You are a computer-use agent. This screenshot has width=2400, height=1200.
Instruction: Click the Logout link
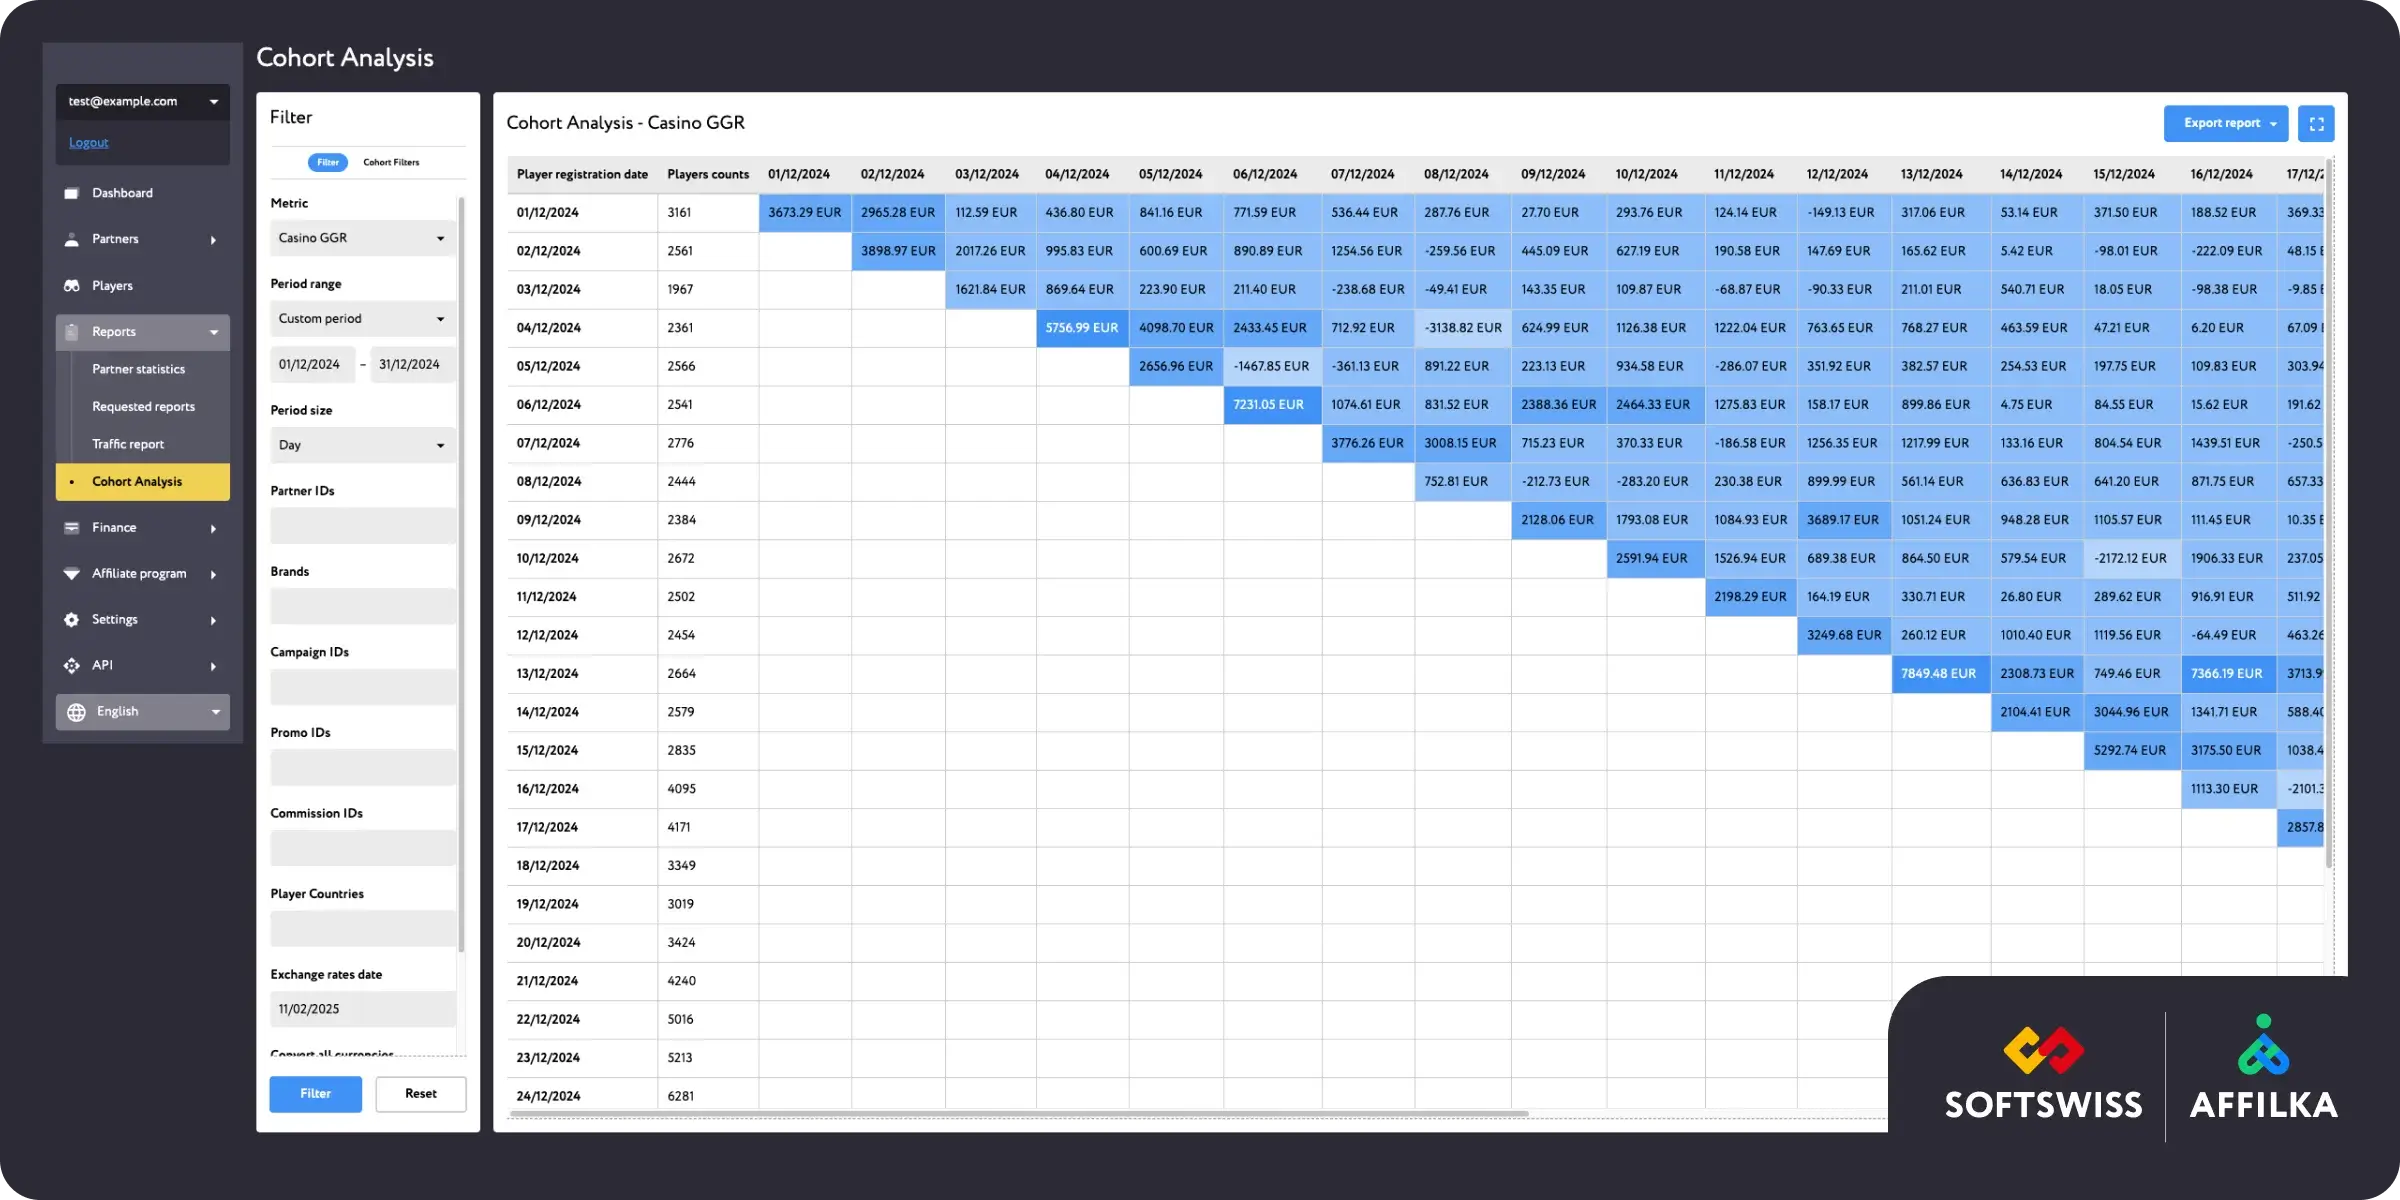(88, 142)
